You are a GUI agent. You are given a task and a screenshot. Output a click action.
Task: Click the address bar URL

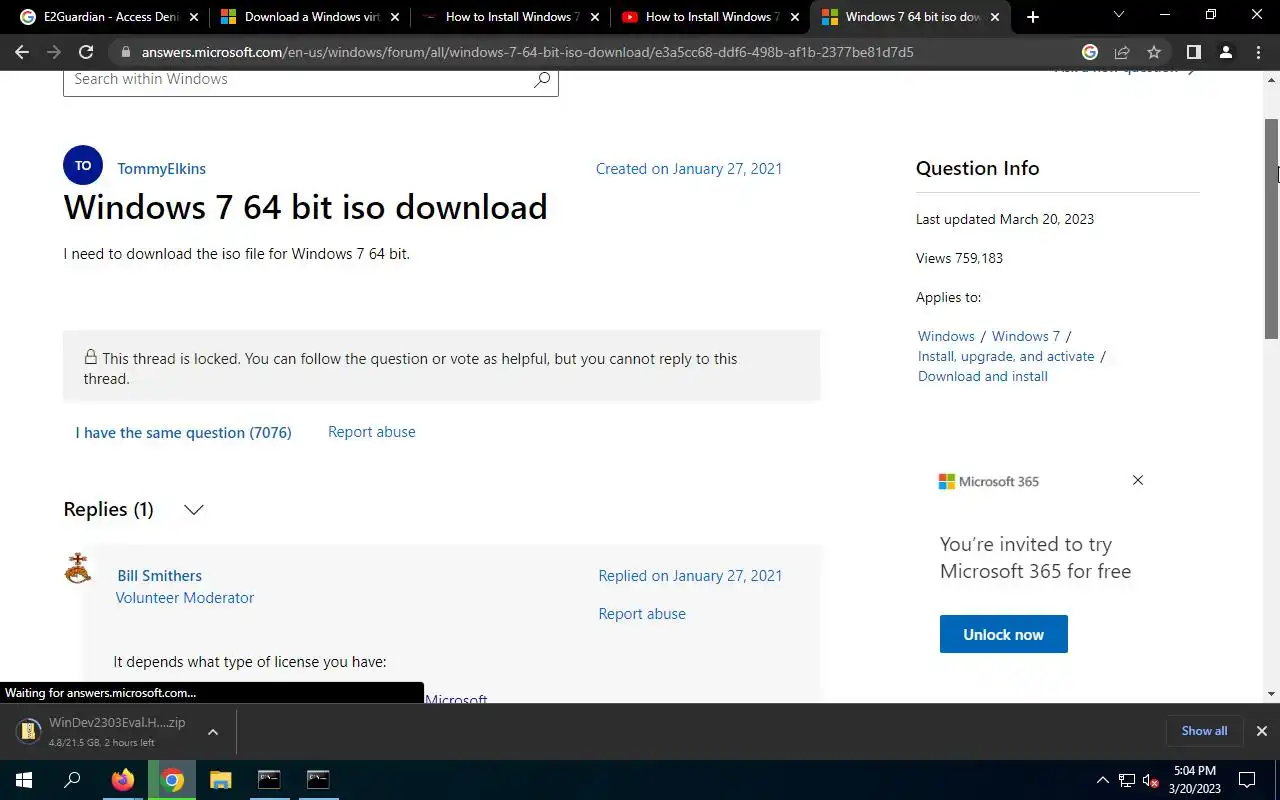pyautogui.click(x=527, y=52)
